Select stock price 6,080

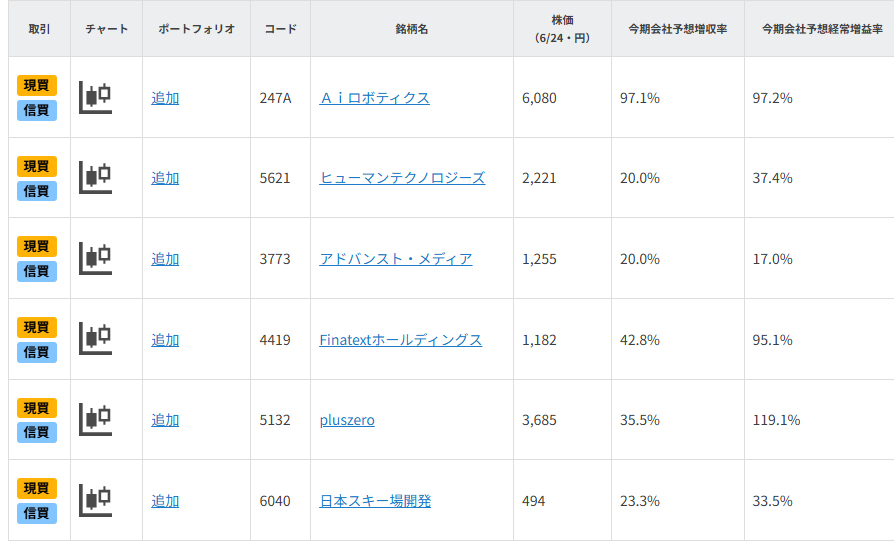tap(539, 98)
